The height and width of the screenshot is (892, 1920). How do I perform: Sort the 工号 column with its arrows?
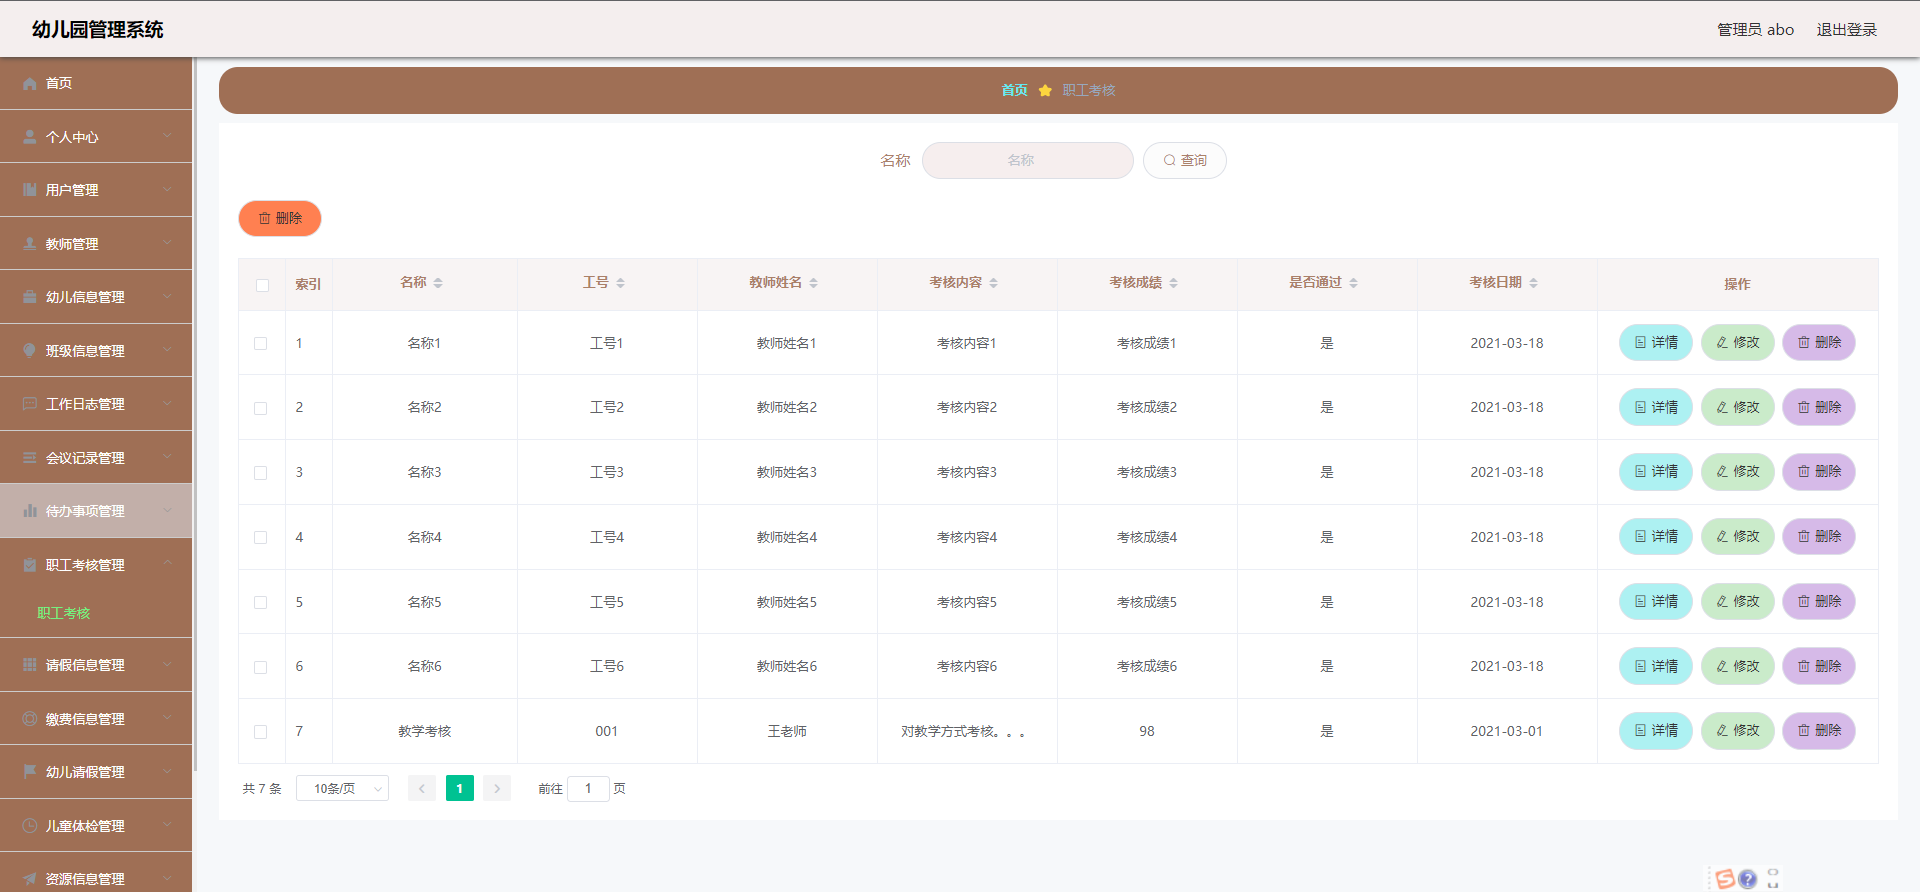620,283
